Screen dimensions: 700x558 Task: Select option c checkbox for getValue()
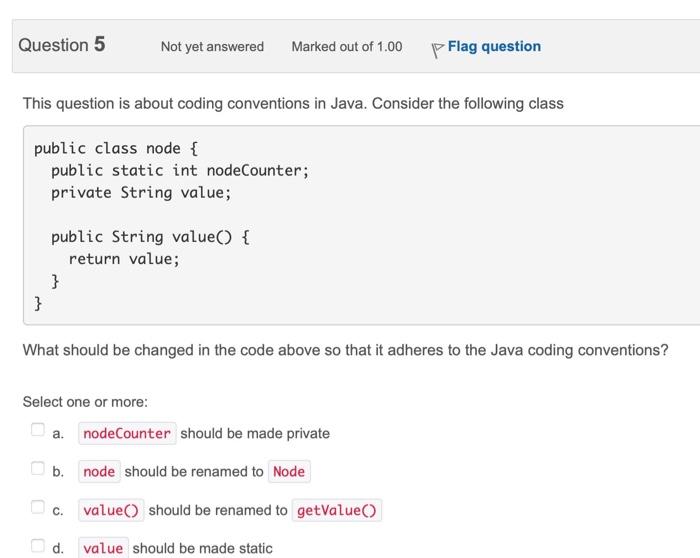(37, 509)
